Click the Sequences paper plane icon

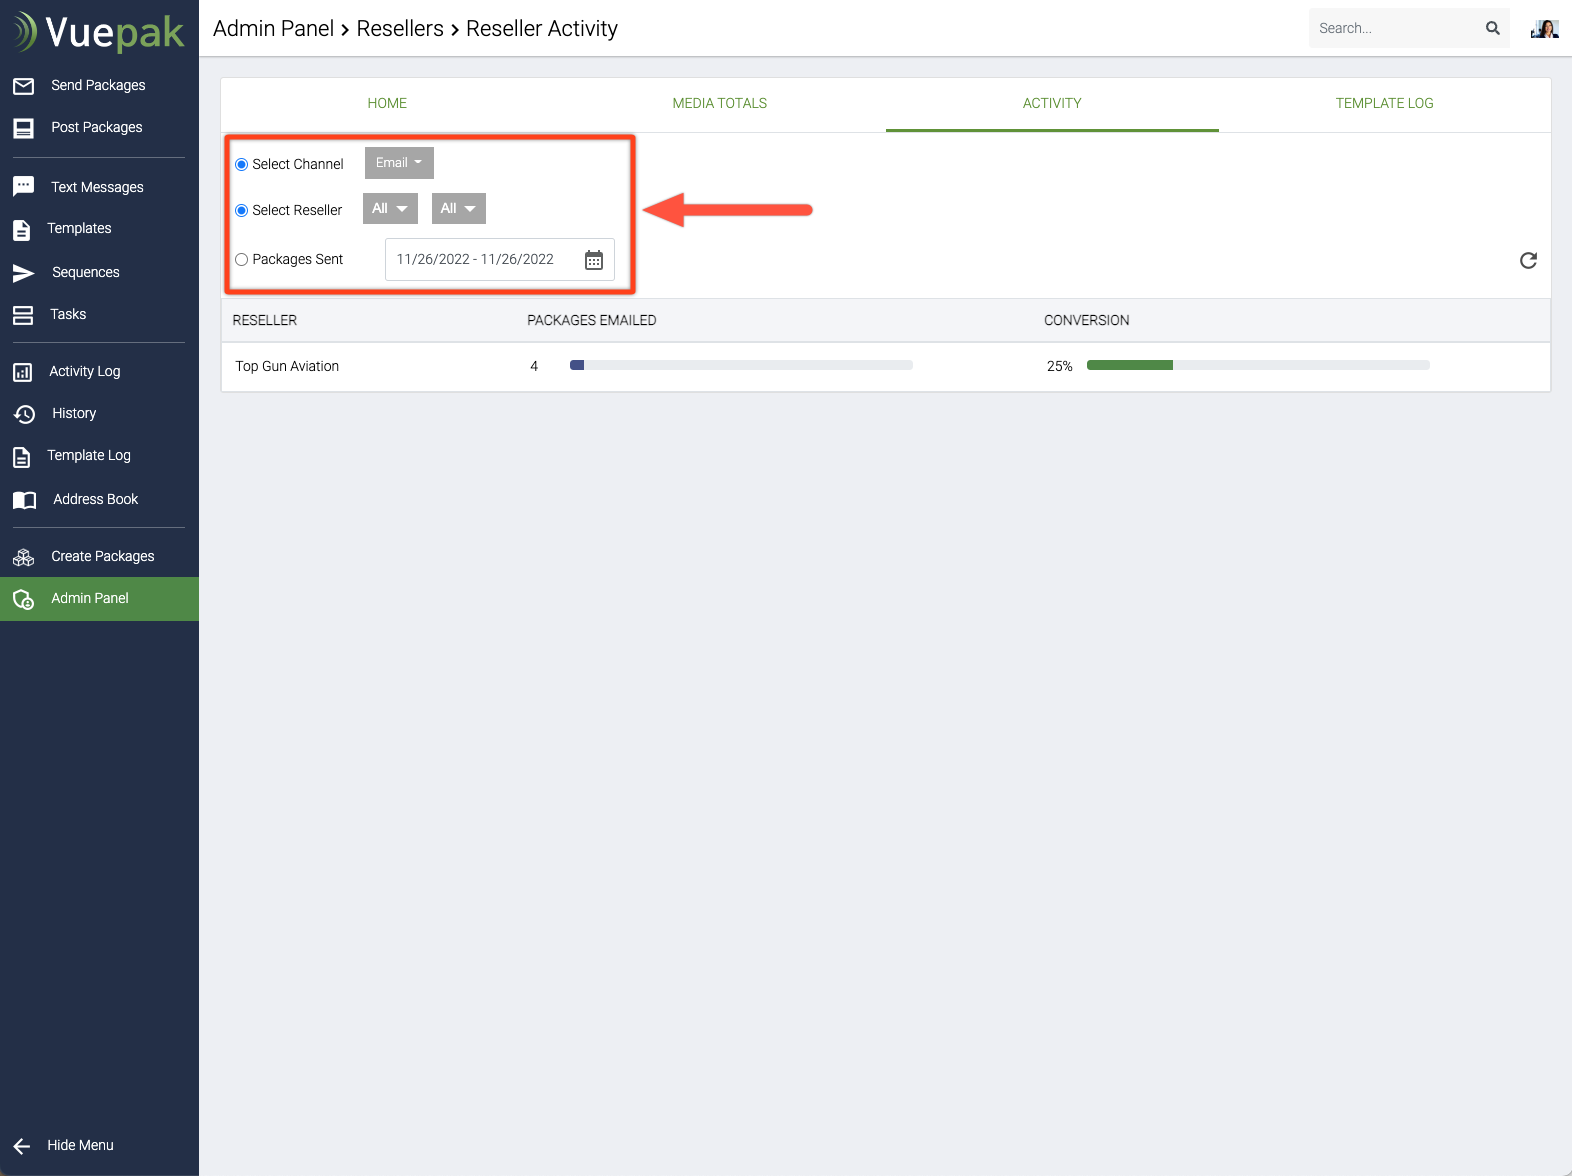(x=23, y=273)
